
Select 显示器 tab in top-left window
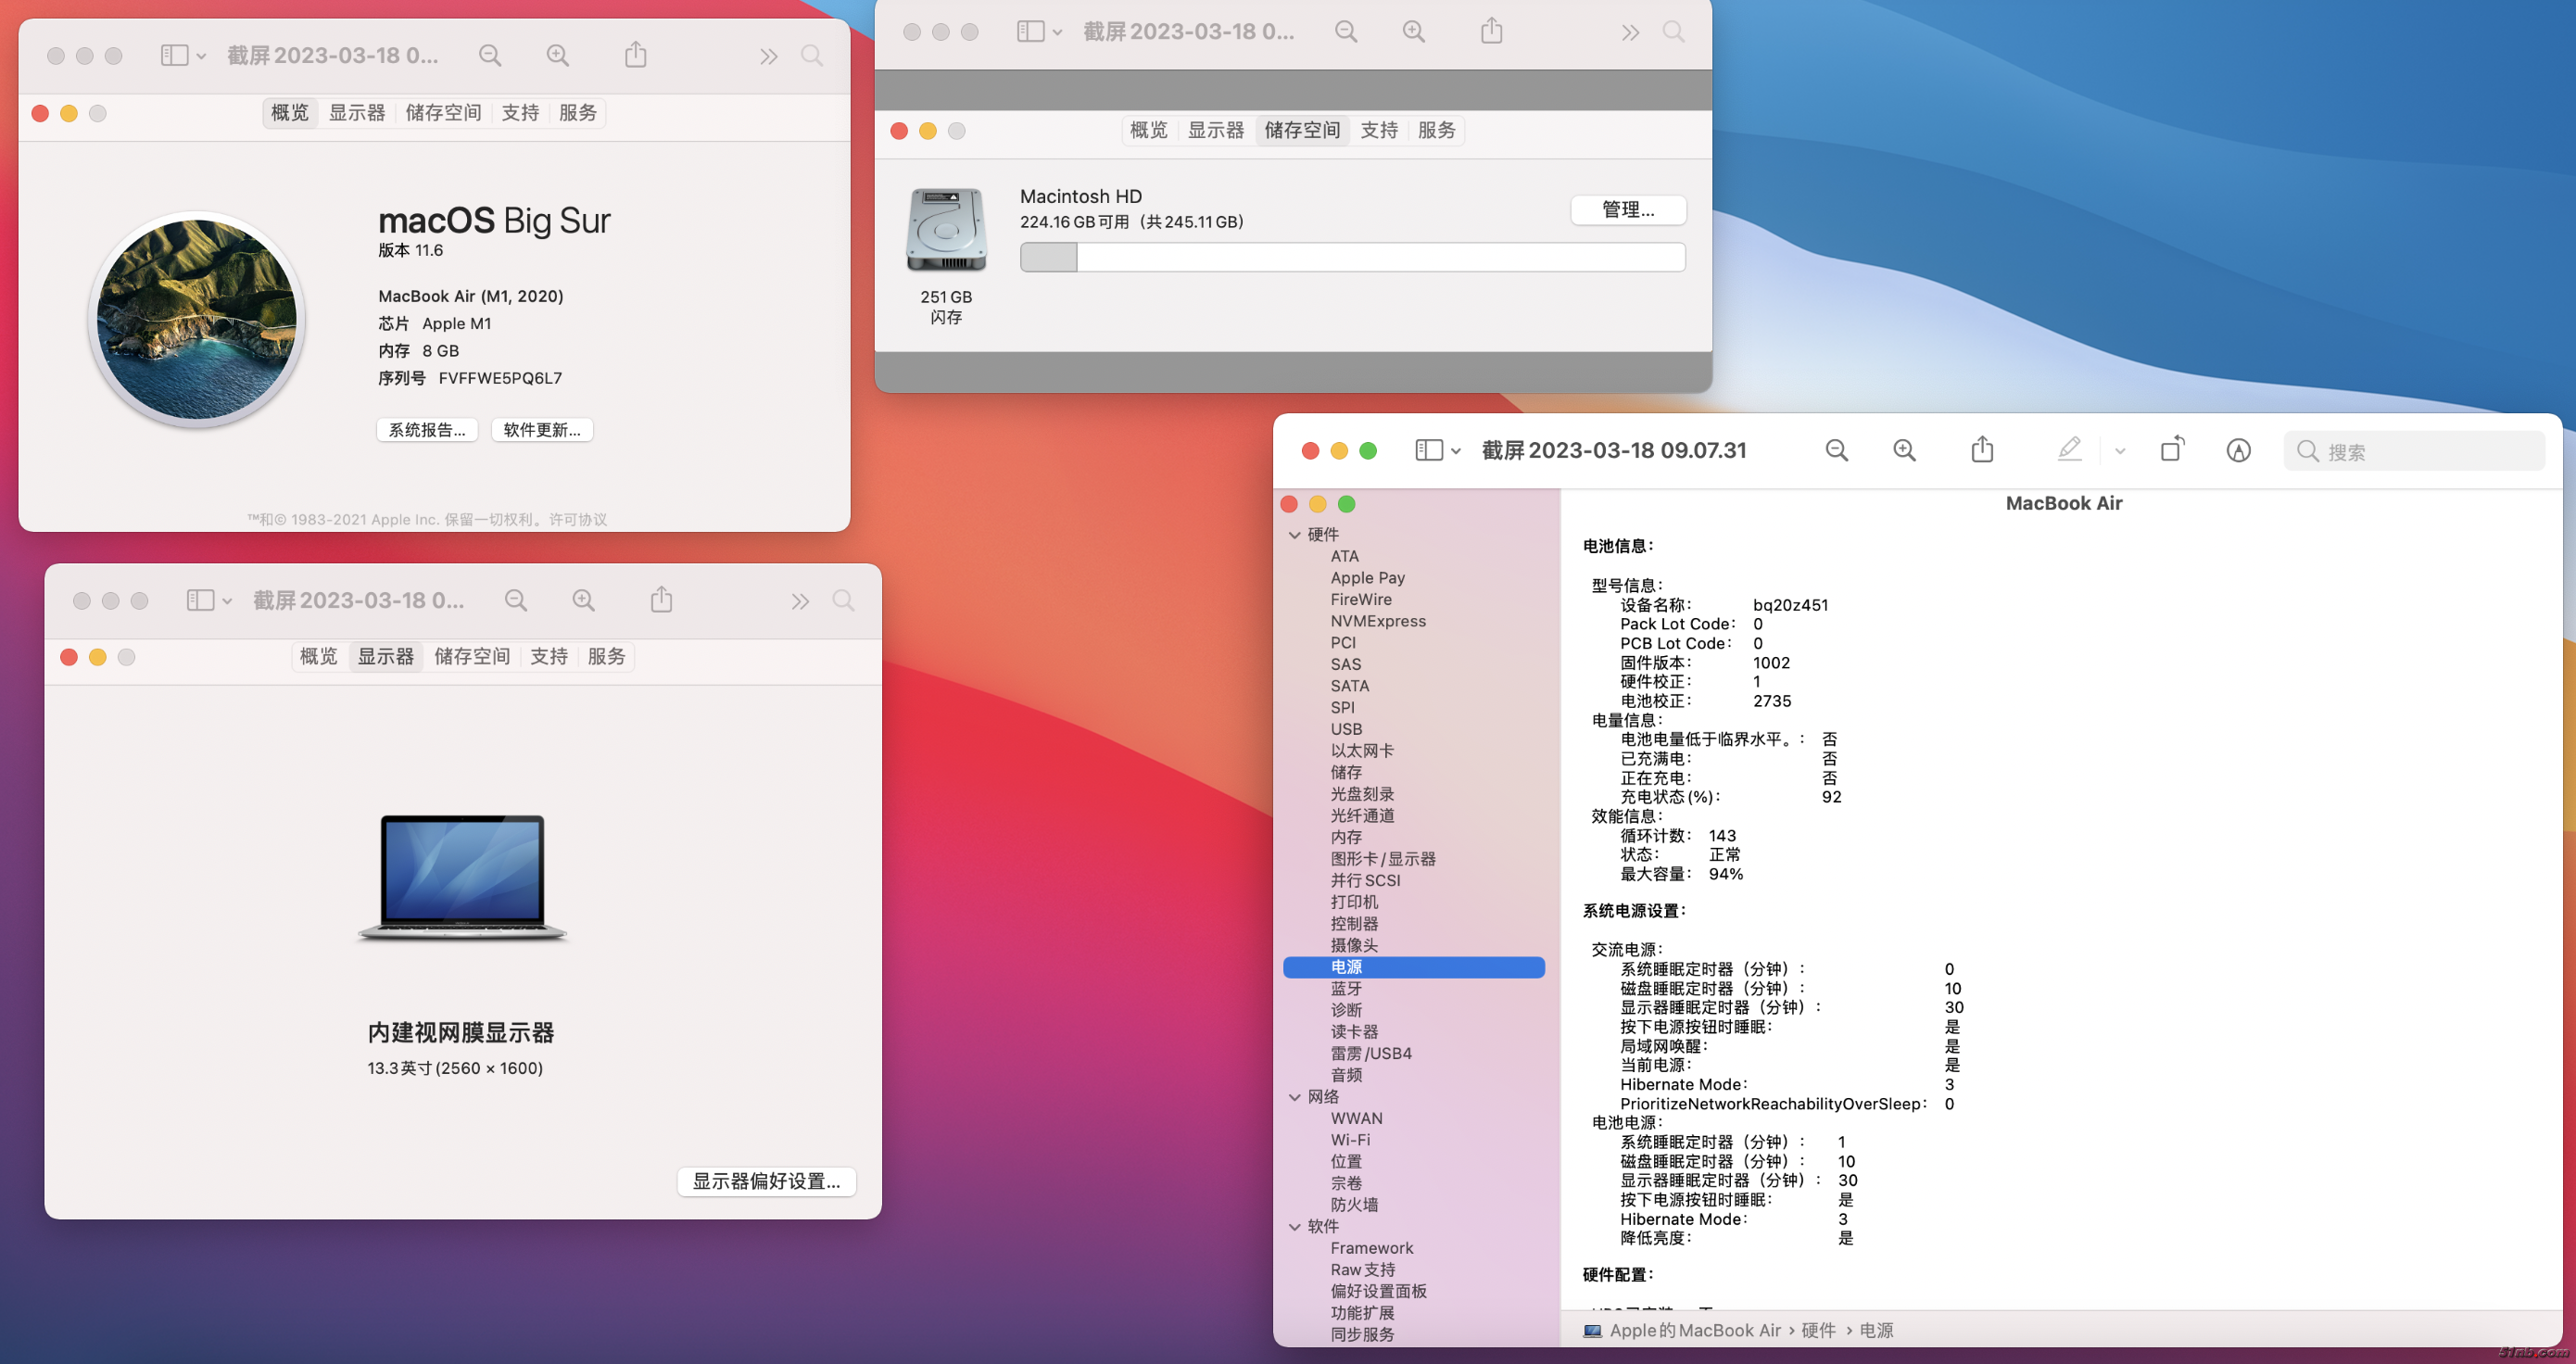(357, 113)
